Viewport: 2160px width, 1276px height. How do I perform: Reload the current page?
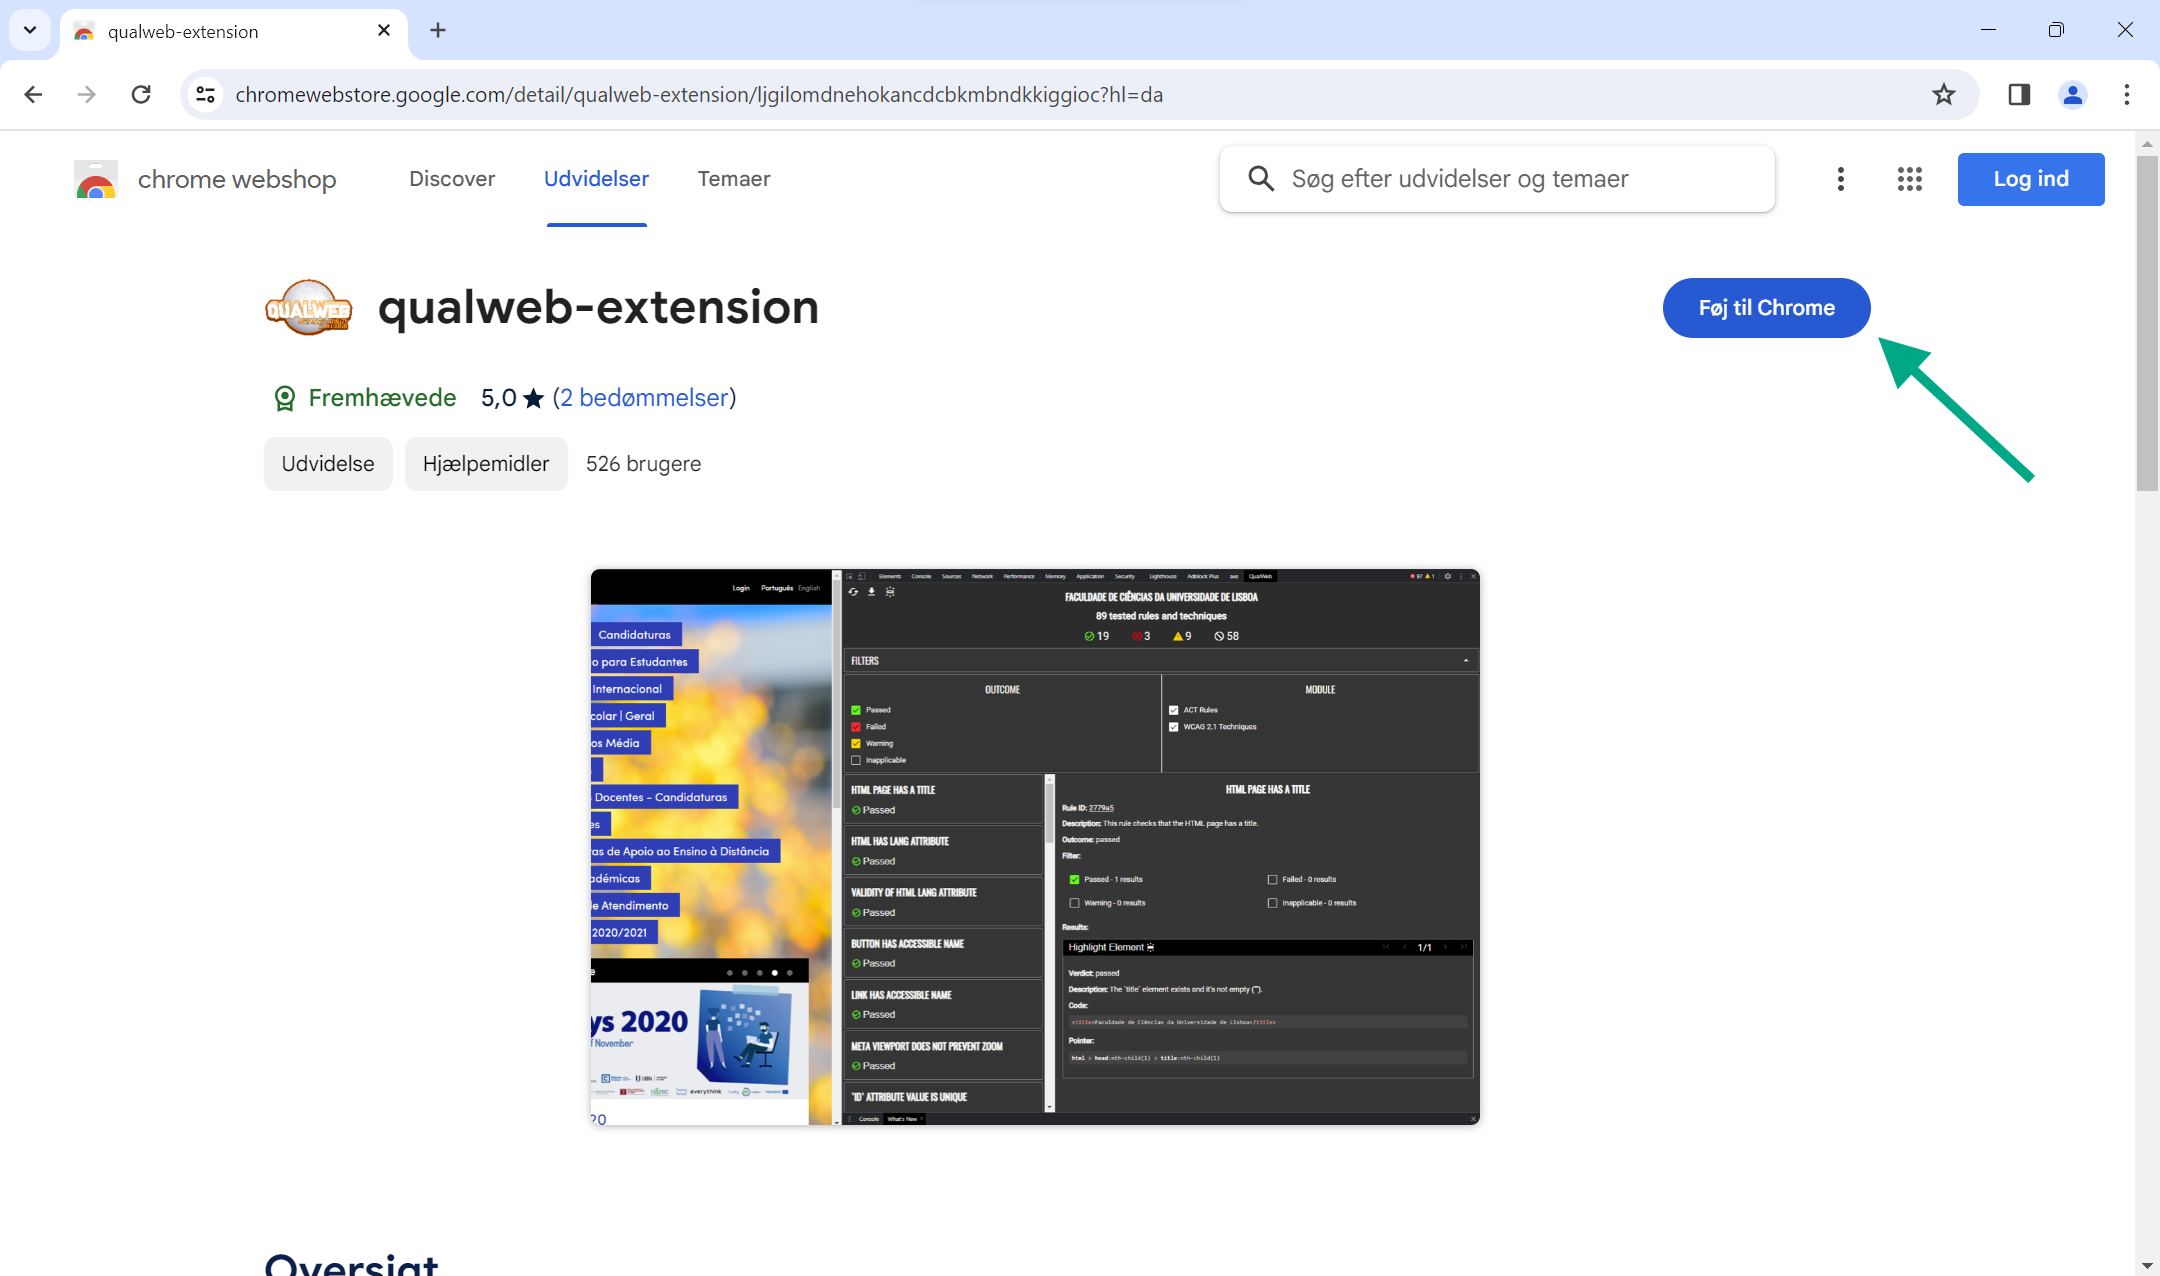pyautogui.click(x=141, y=94)
